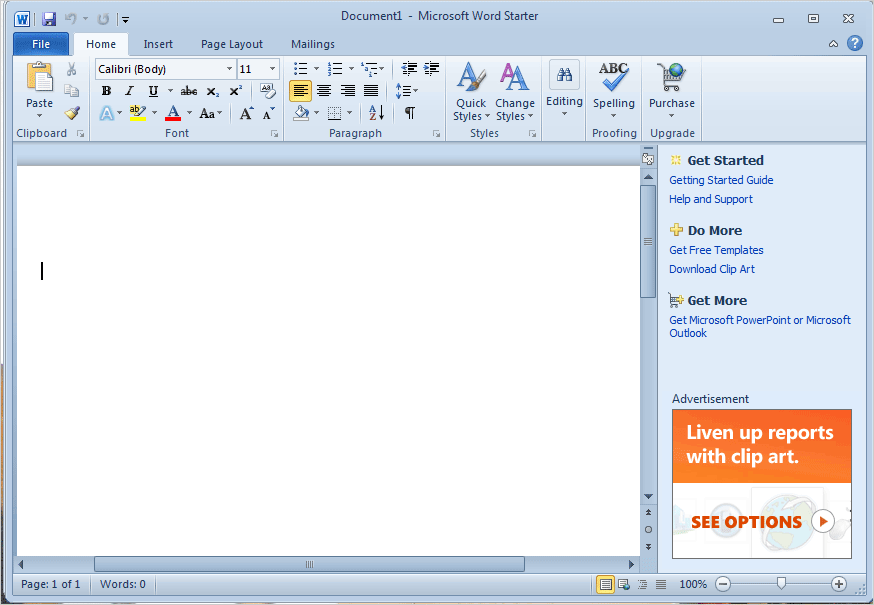Open the Change Styles menu

514,91
